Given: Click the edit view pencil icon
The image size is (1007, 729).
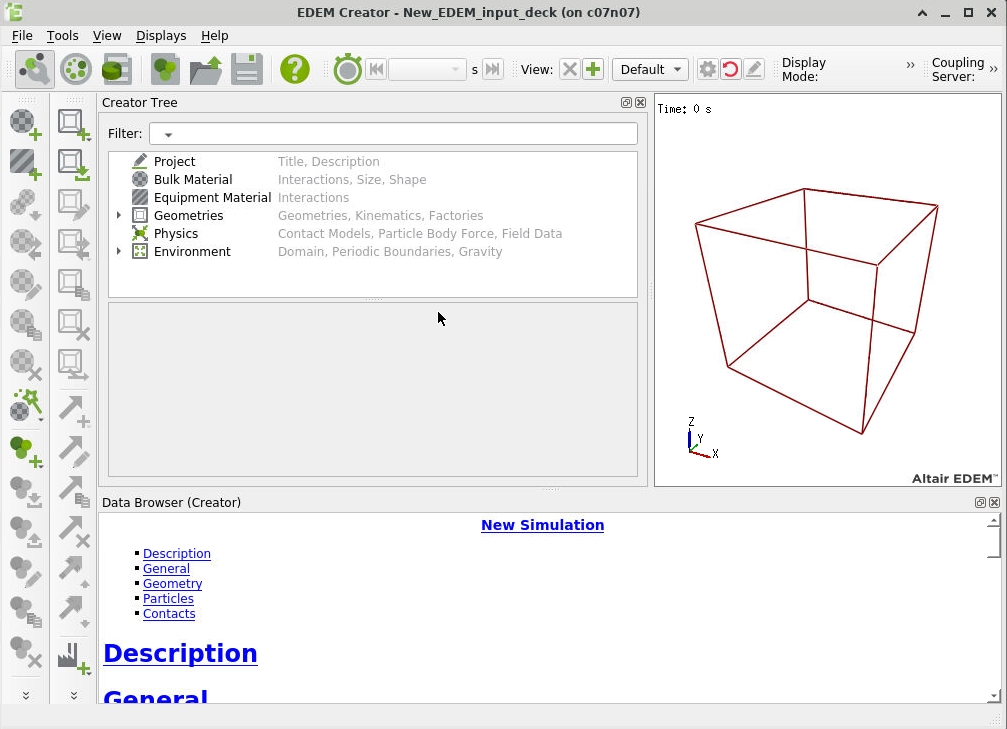Looking at the screenshot, I should tap(753, 69).
